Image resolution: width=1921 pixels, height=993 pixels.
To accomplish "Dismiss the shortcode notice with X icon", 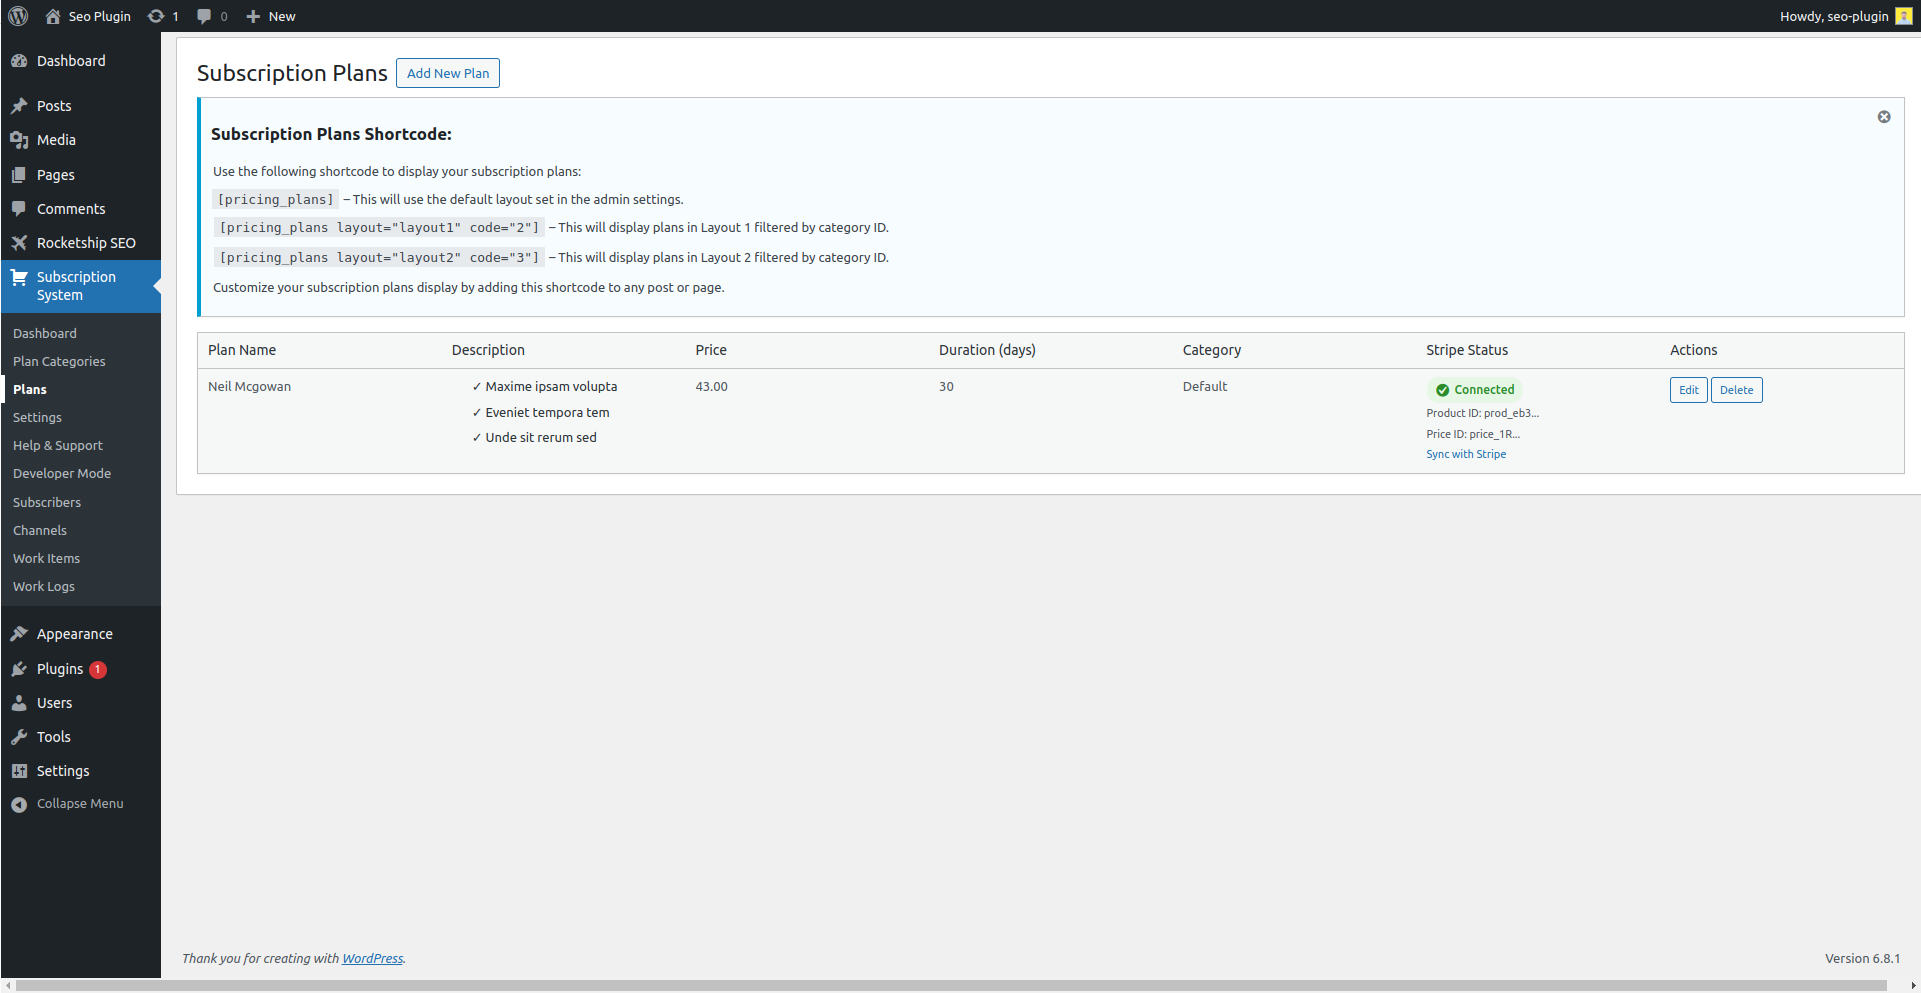I will tap(1884, 117).
